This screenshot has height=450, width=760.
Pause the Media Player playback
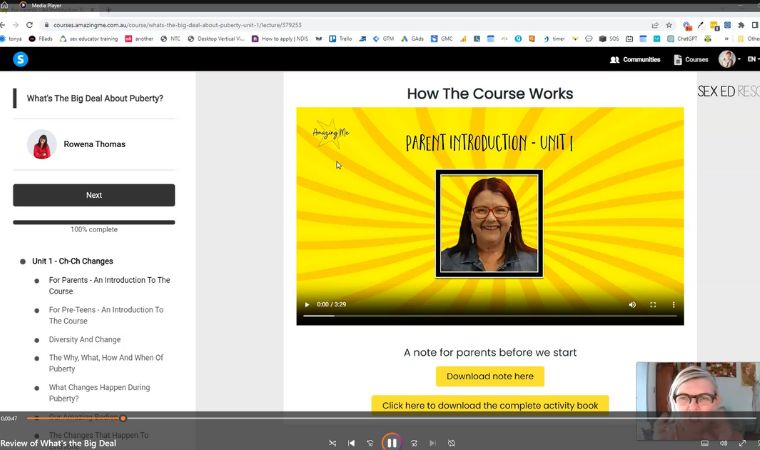click(392, 442)
